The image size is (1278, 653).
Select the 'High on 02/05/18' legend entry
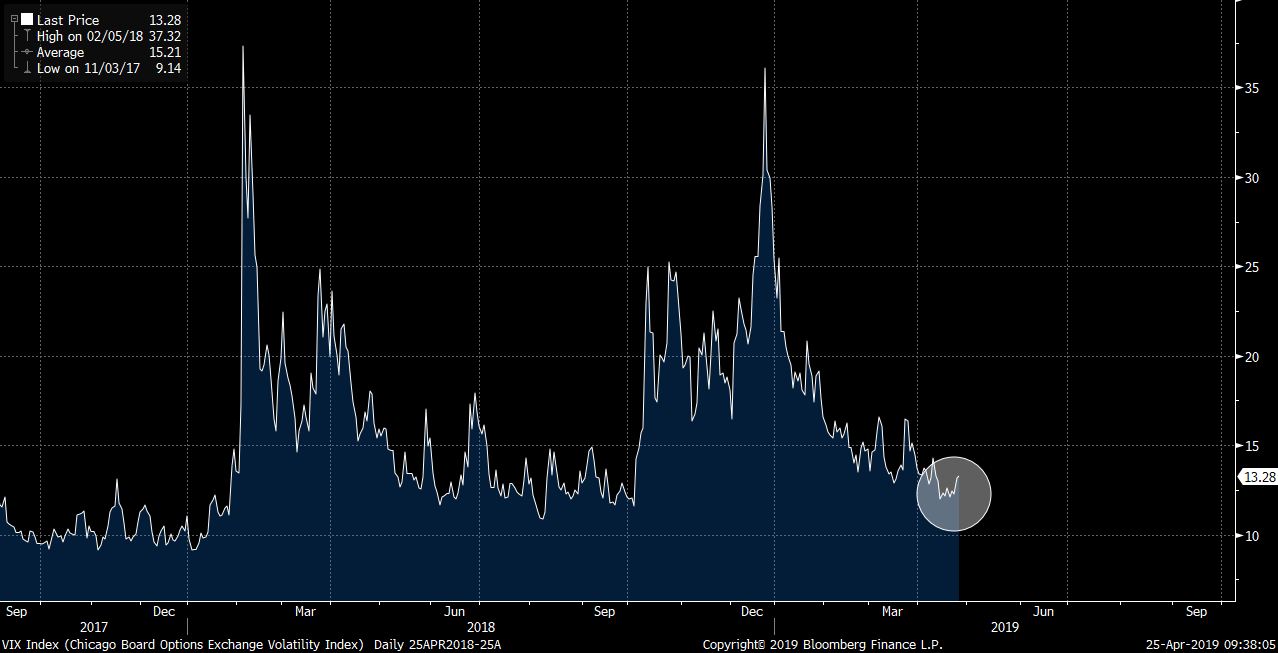89,36
